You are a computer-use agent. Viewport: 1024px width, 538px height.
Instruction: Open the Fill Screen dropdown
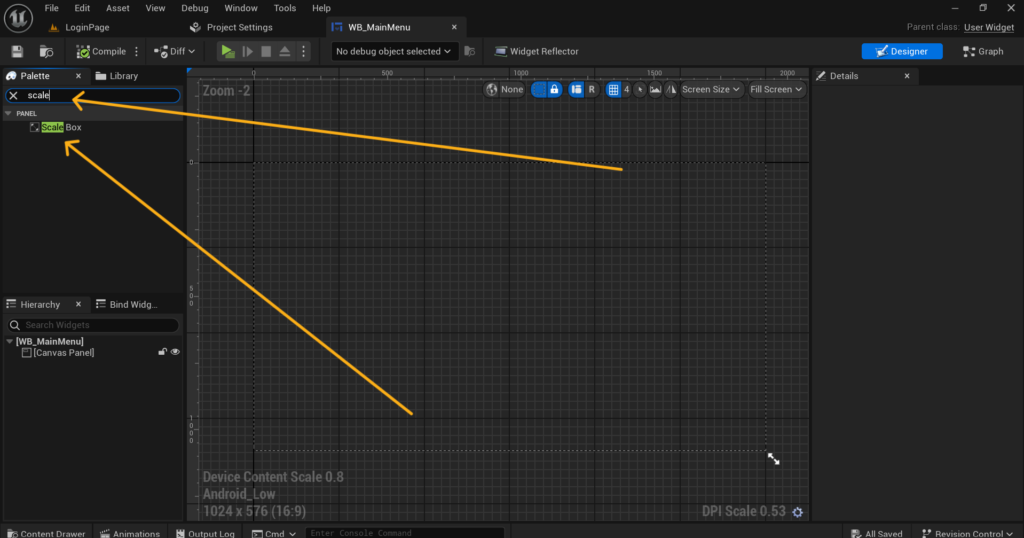point(776,89)
